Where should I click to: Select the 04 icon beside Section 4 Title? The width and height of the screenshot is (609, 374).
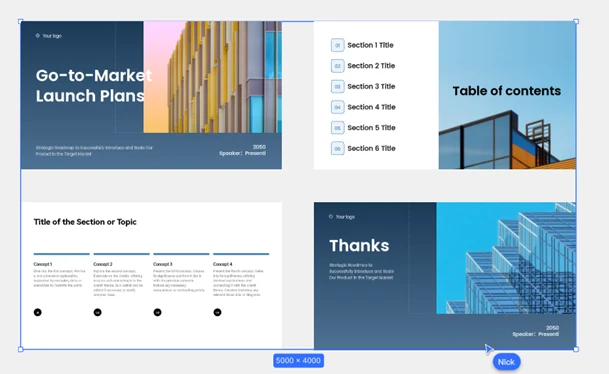[337, 107]
